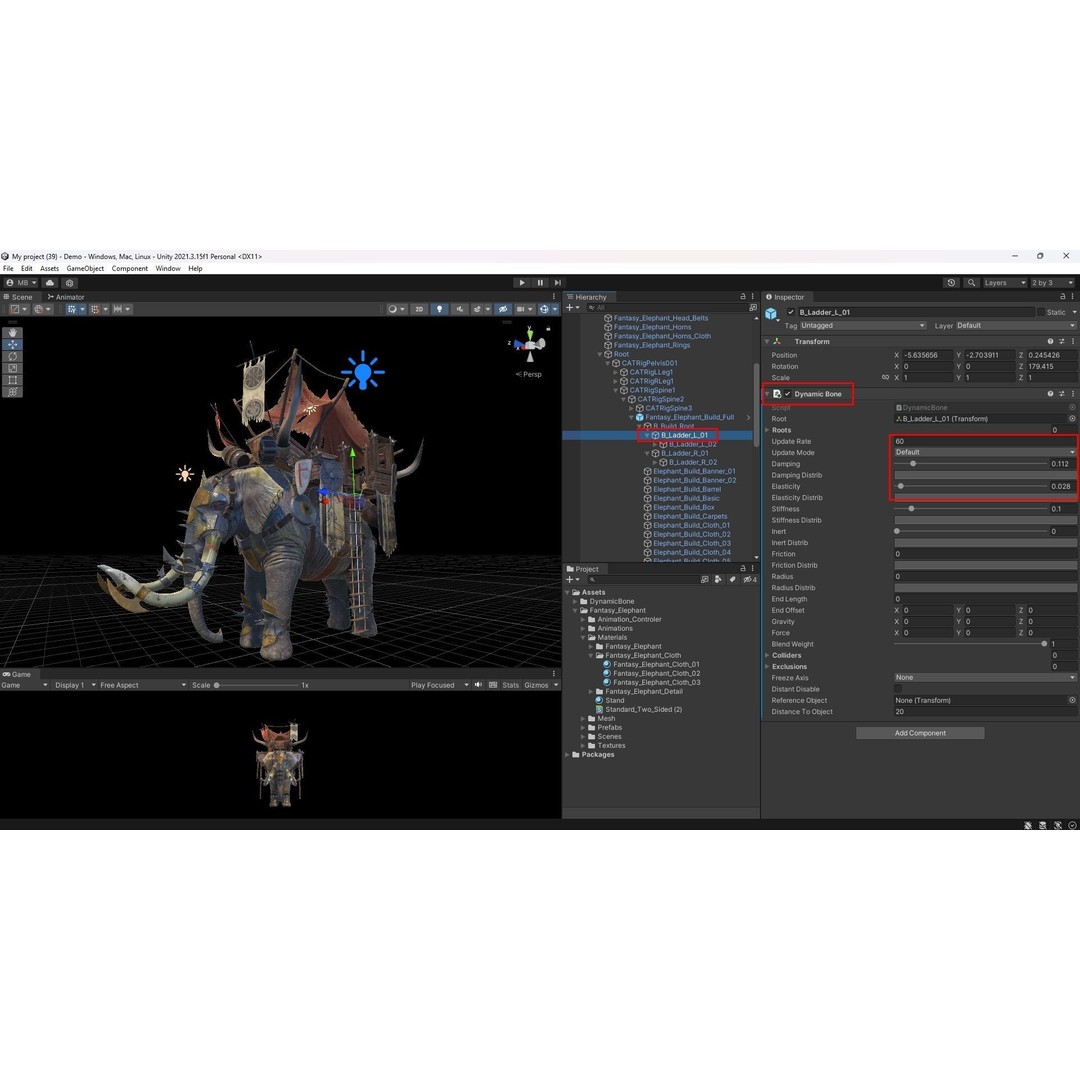1080x1080 pixels.
Task: Open the Freeze Axis dropdown
Action: pos(985,678)
